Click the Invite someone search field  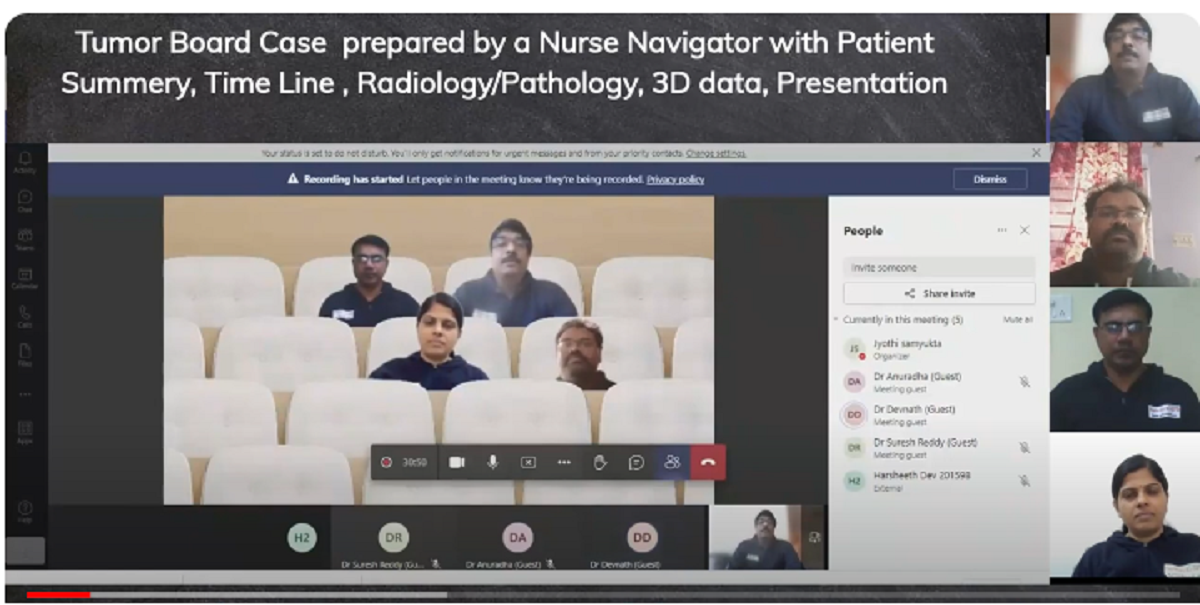(x=938, y=268)
